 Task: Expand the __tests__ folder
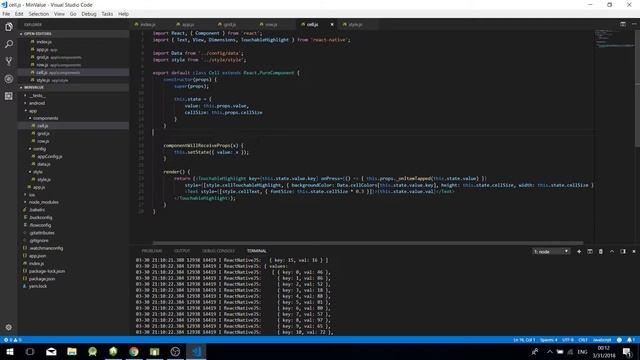coord(37,95)
